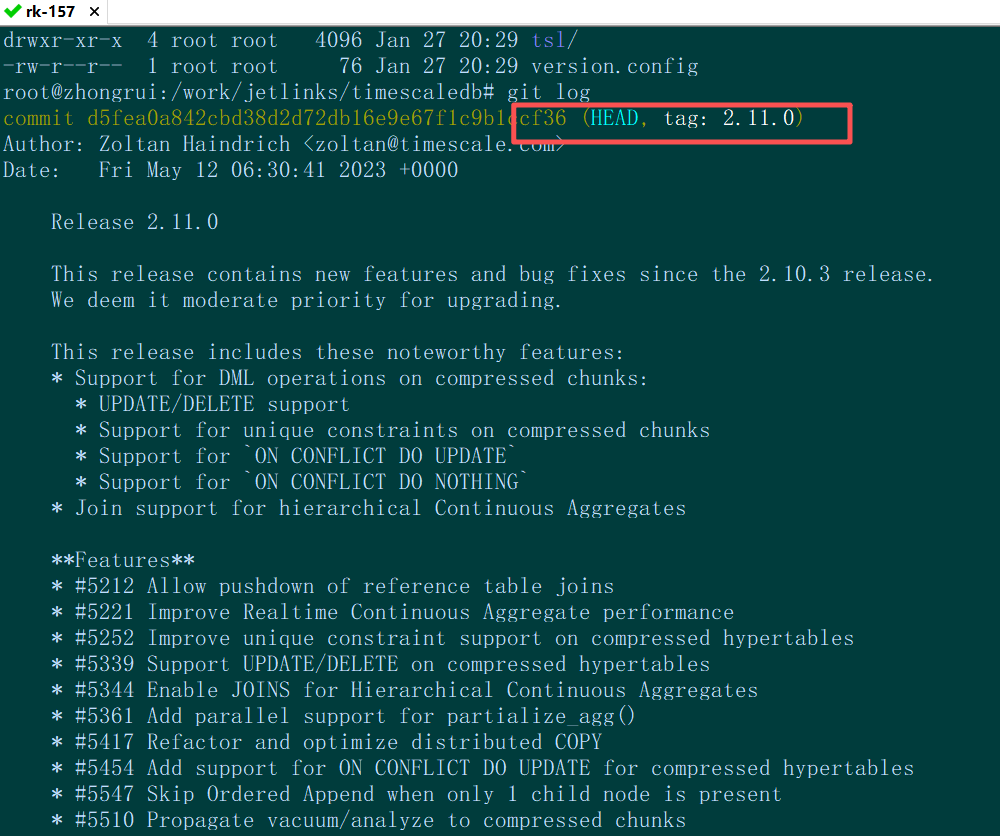Click the HEAD reference label
Screen dimensions: 1000x836
614,118
